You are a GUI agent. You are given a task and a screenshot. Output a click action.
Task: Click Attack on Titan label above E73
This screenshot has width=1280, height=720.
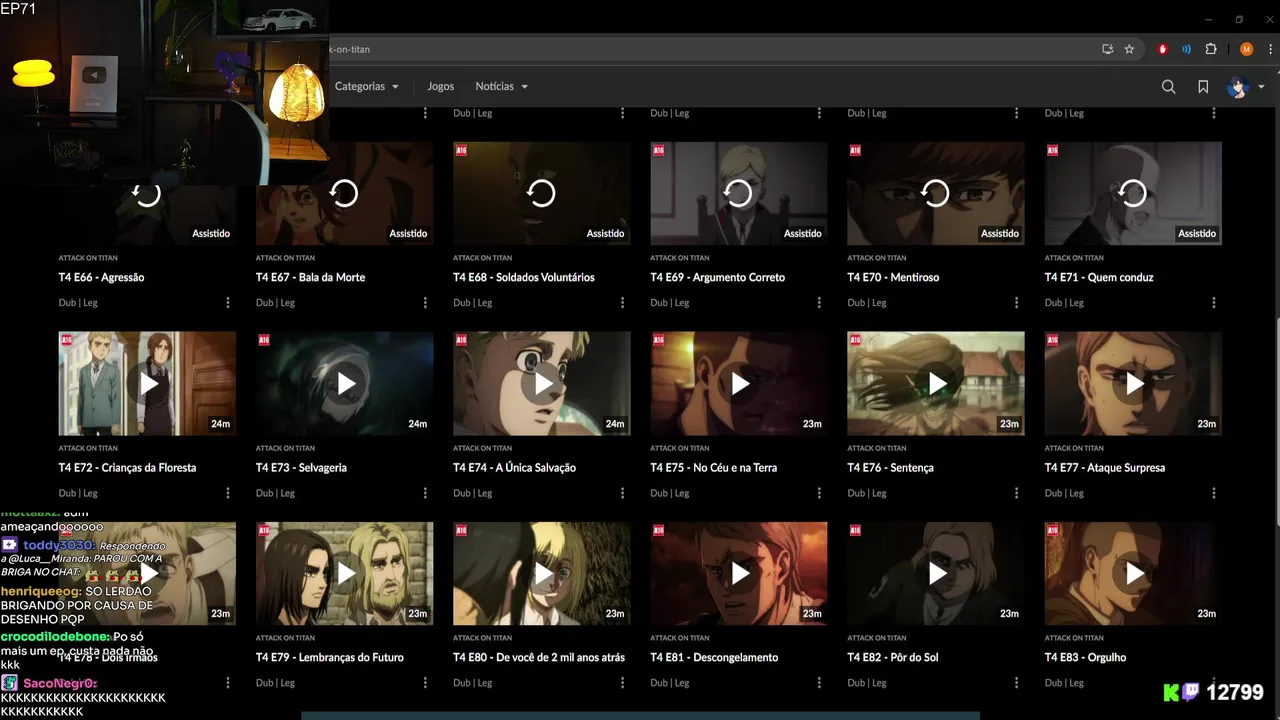tap(285, 448)
